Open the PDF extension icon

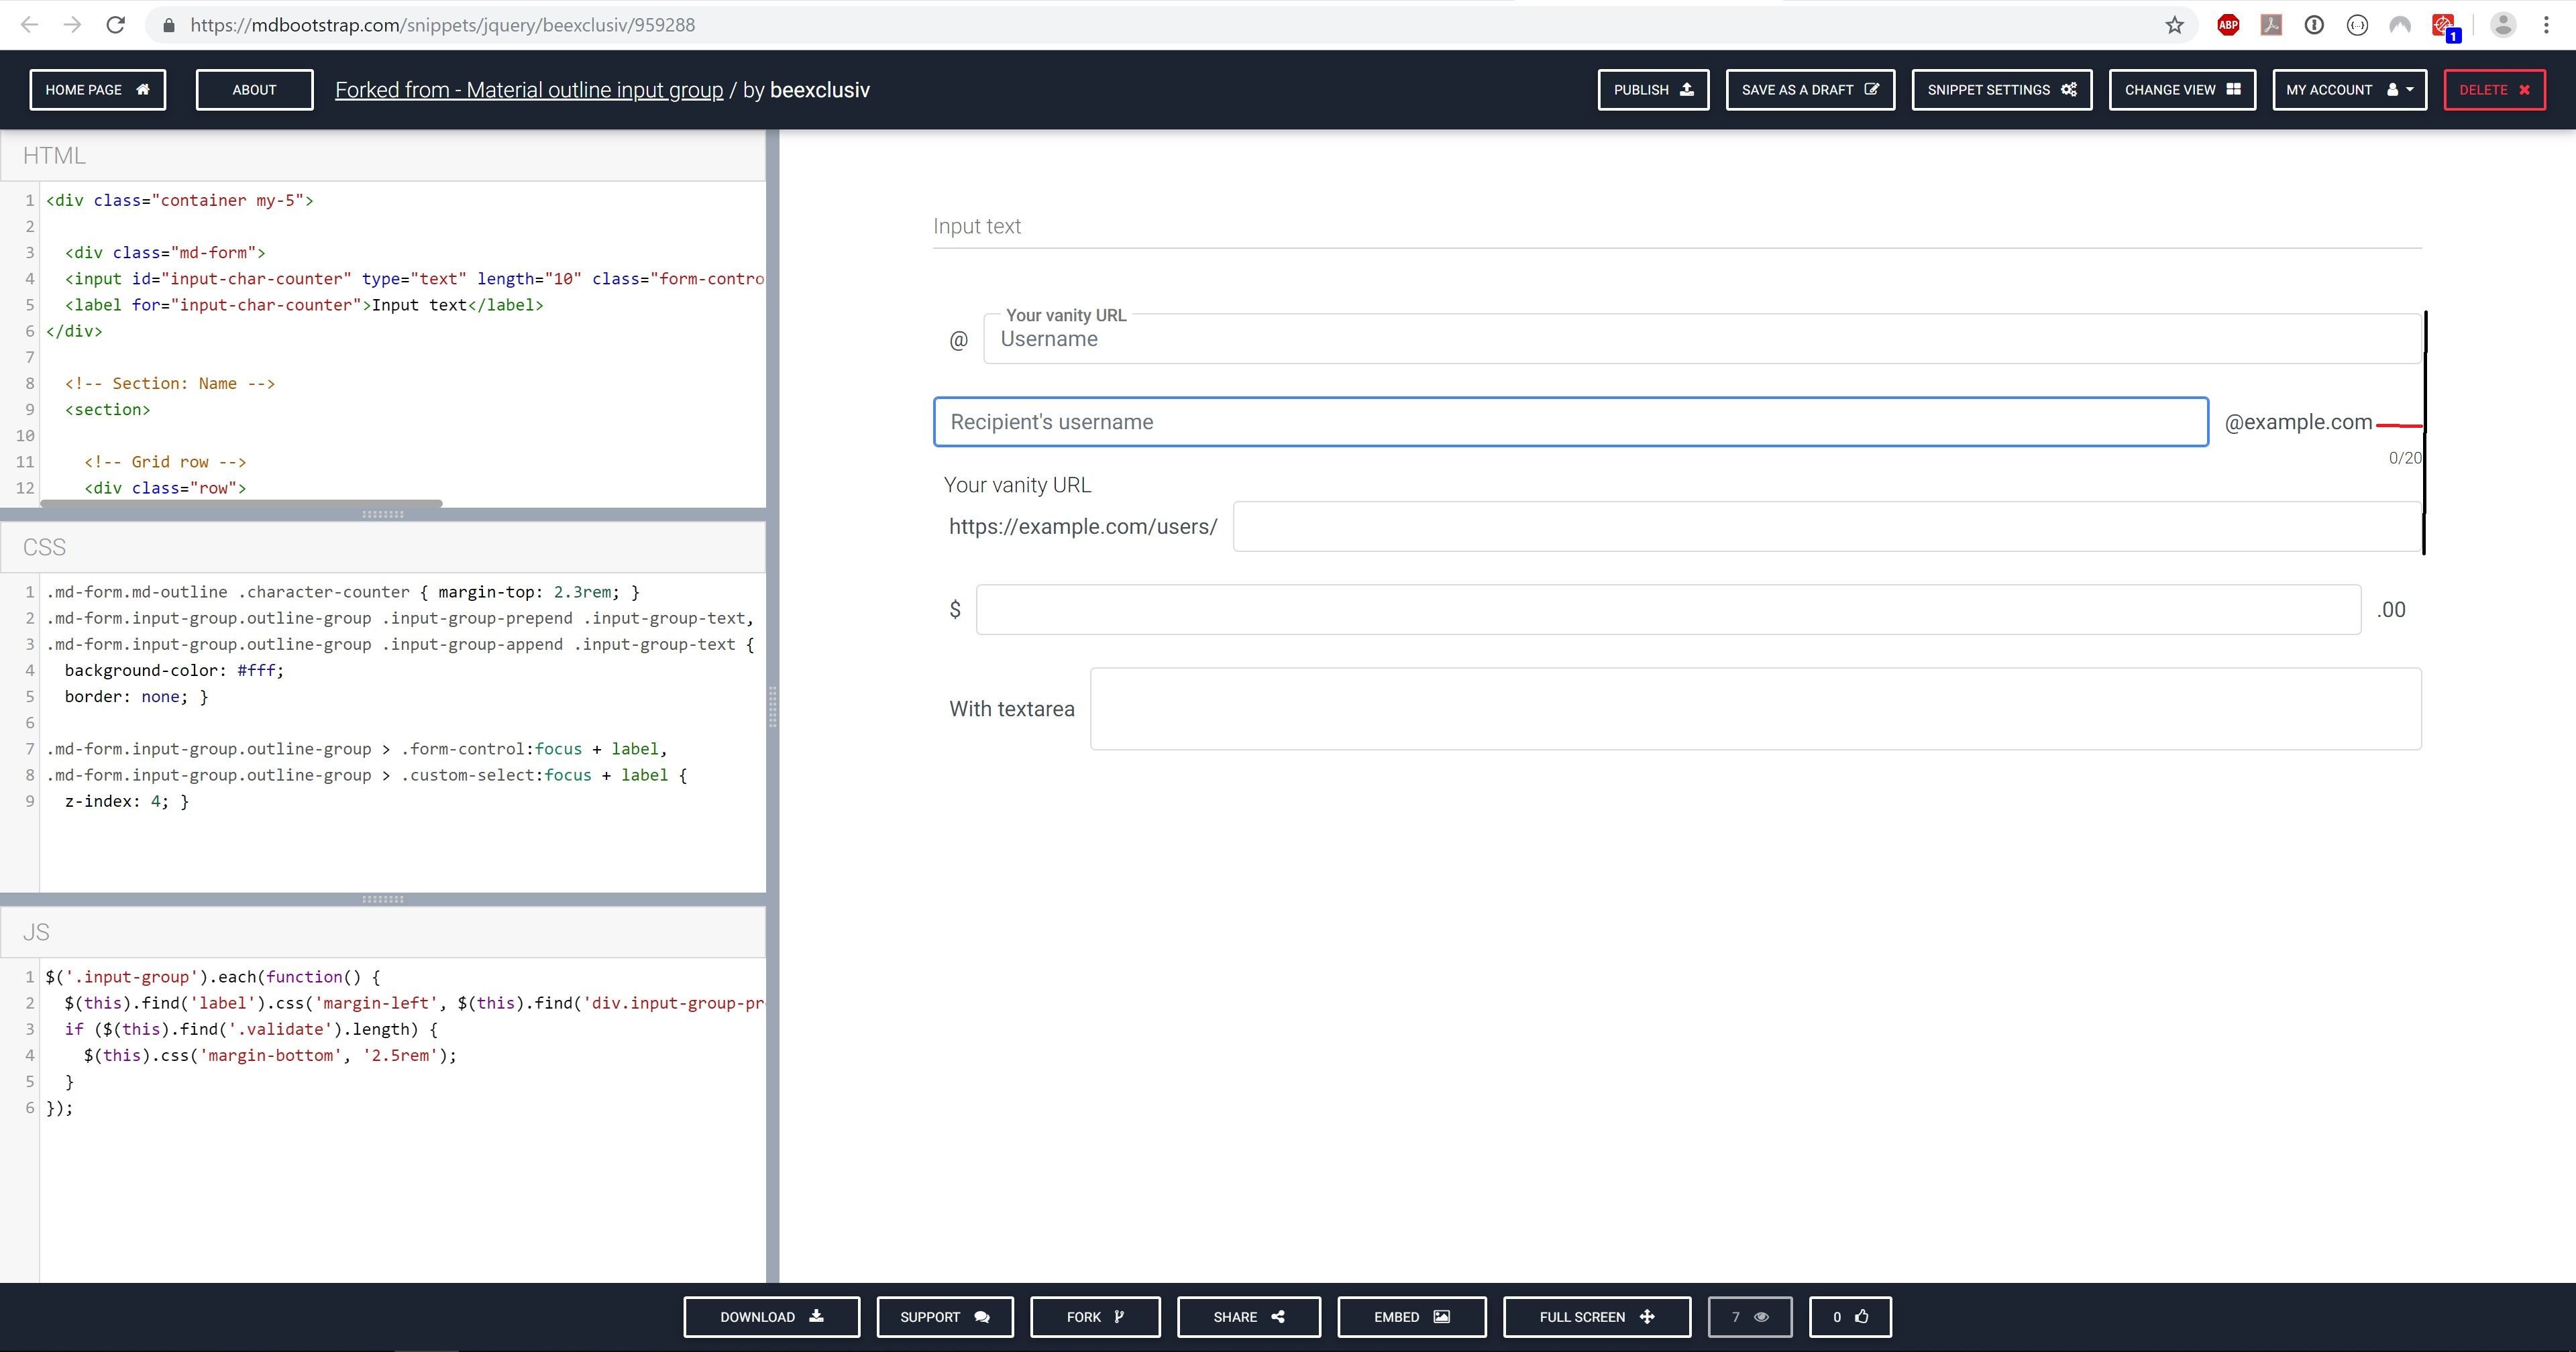pos(2271,25)
